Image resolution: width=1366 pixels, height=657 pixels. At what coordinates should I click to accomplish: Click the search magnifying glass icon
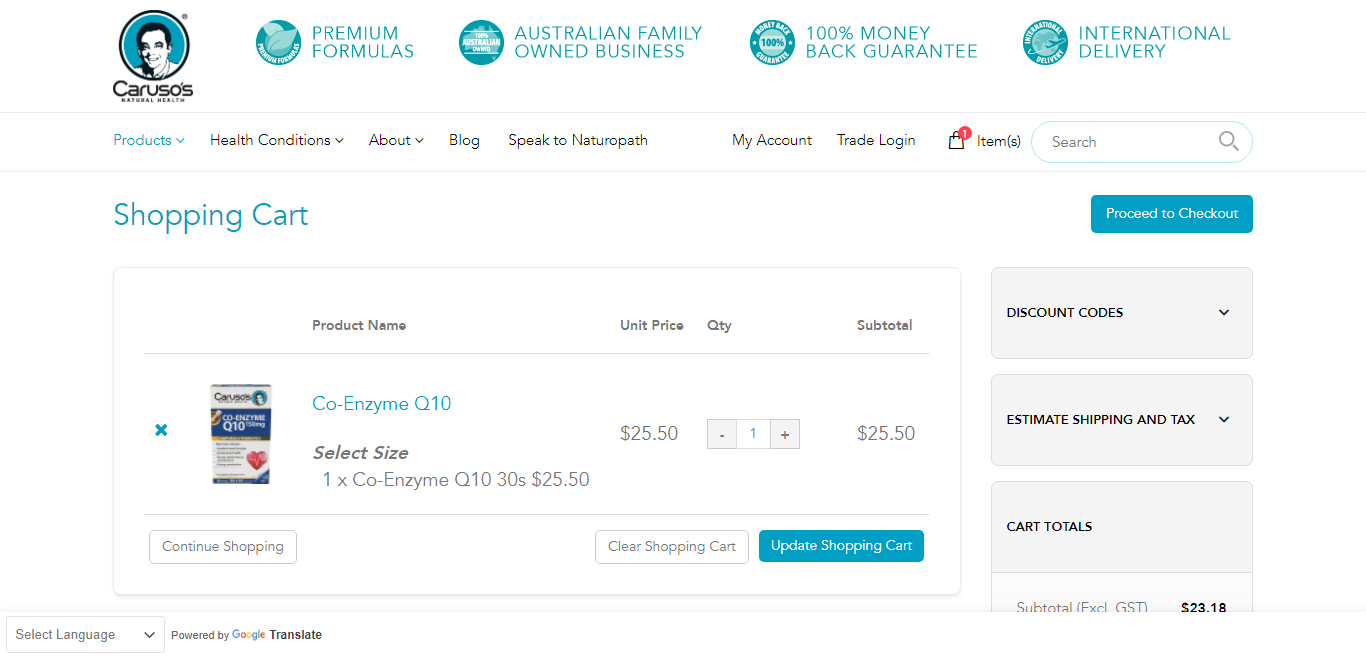[x=1229, y=141]
